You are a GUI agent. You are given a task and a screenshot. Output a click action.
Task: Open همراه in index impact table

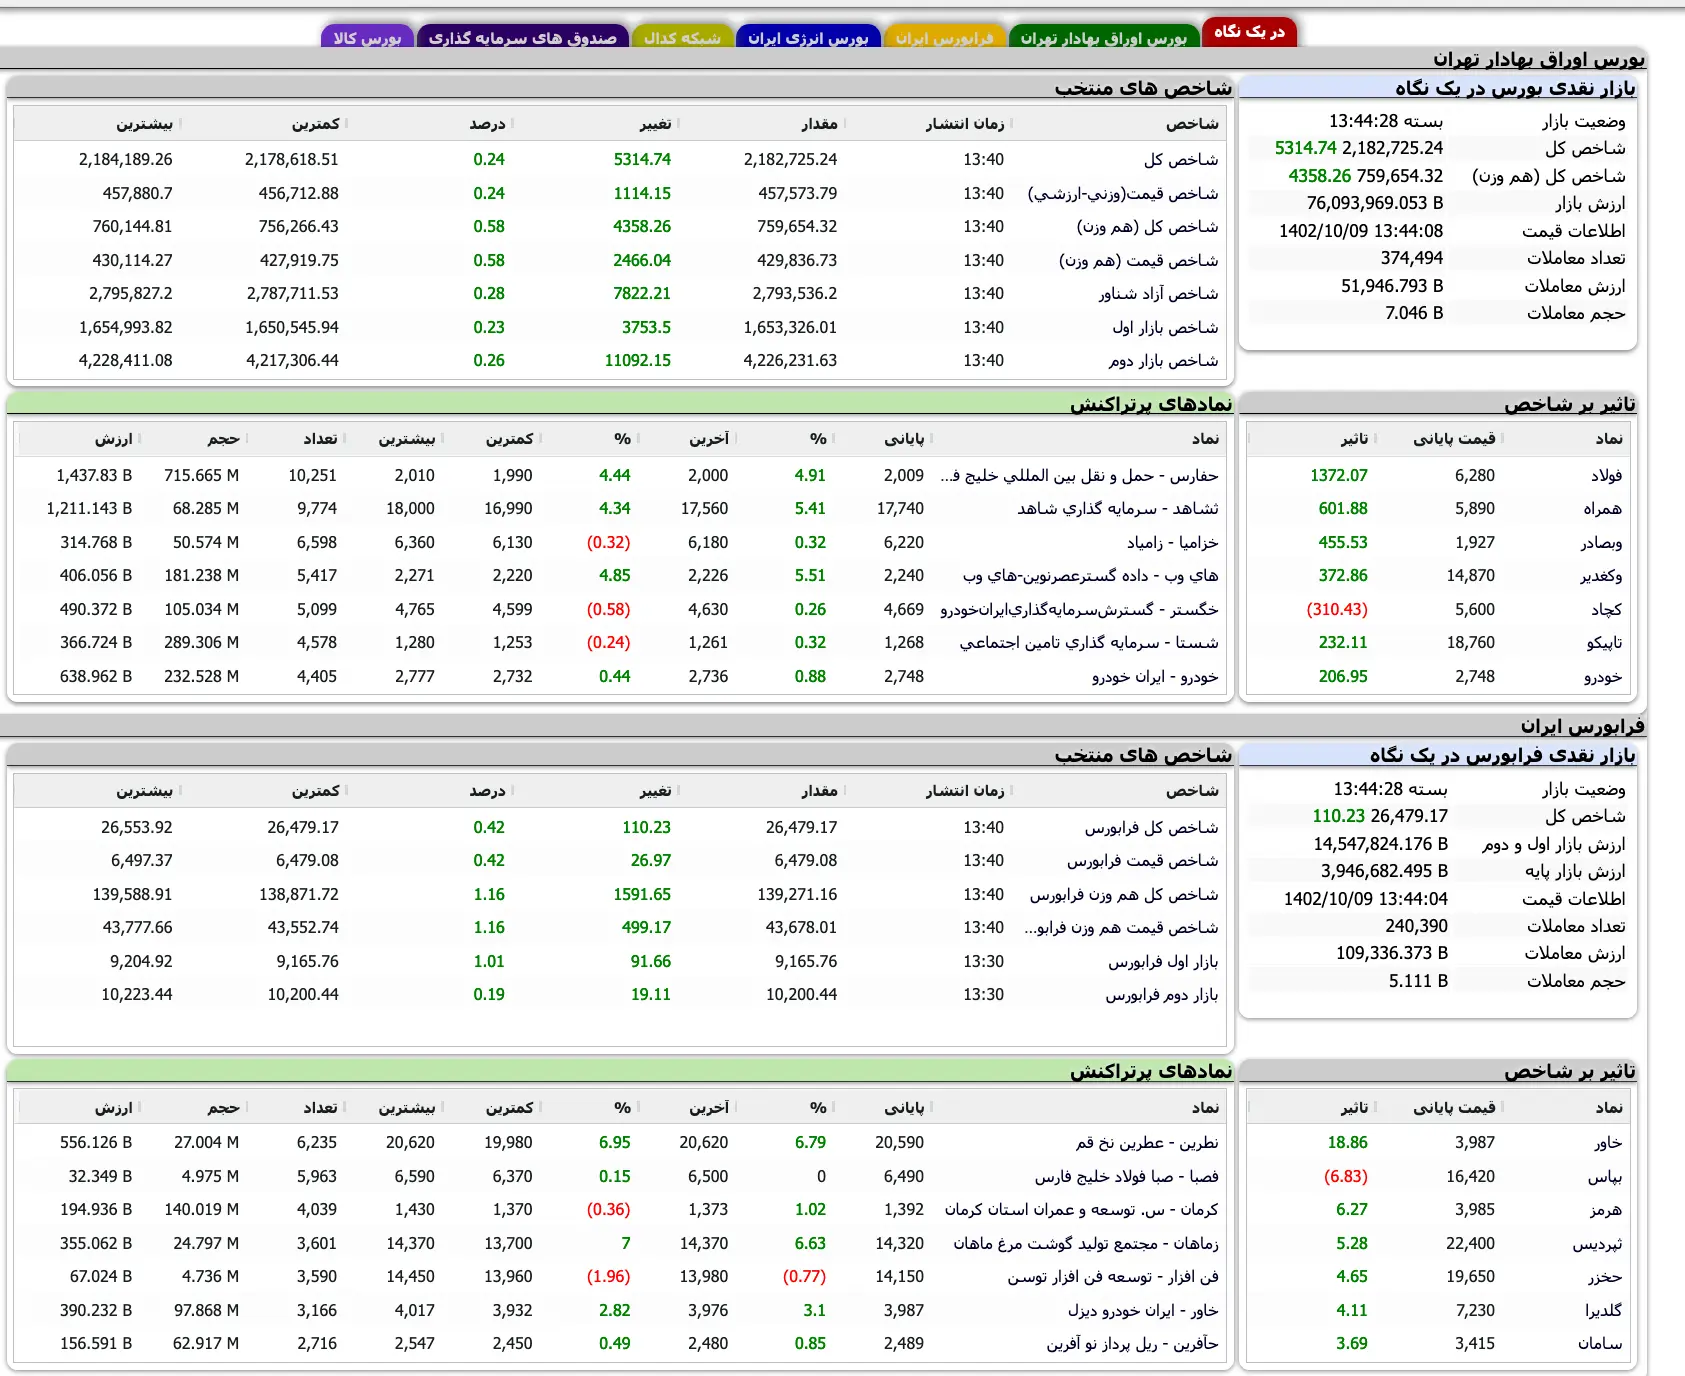click(x=1603, y=509)
